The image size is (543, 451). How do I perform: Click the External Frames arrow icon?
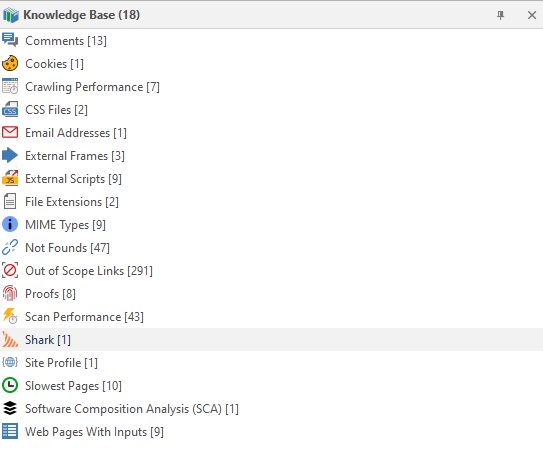pos(10,155)
